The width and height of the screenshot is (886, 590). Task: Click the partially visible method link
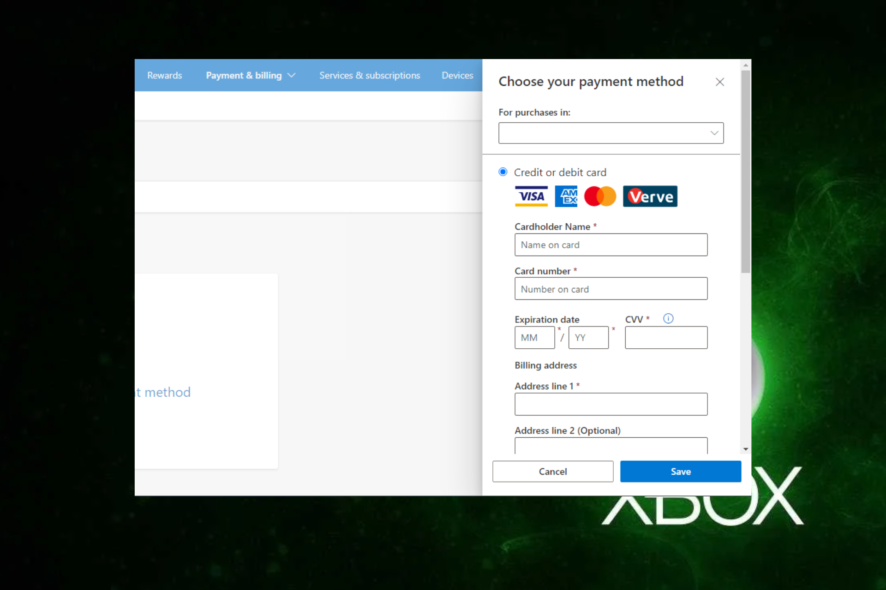coord(163,392)
